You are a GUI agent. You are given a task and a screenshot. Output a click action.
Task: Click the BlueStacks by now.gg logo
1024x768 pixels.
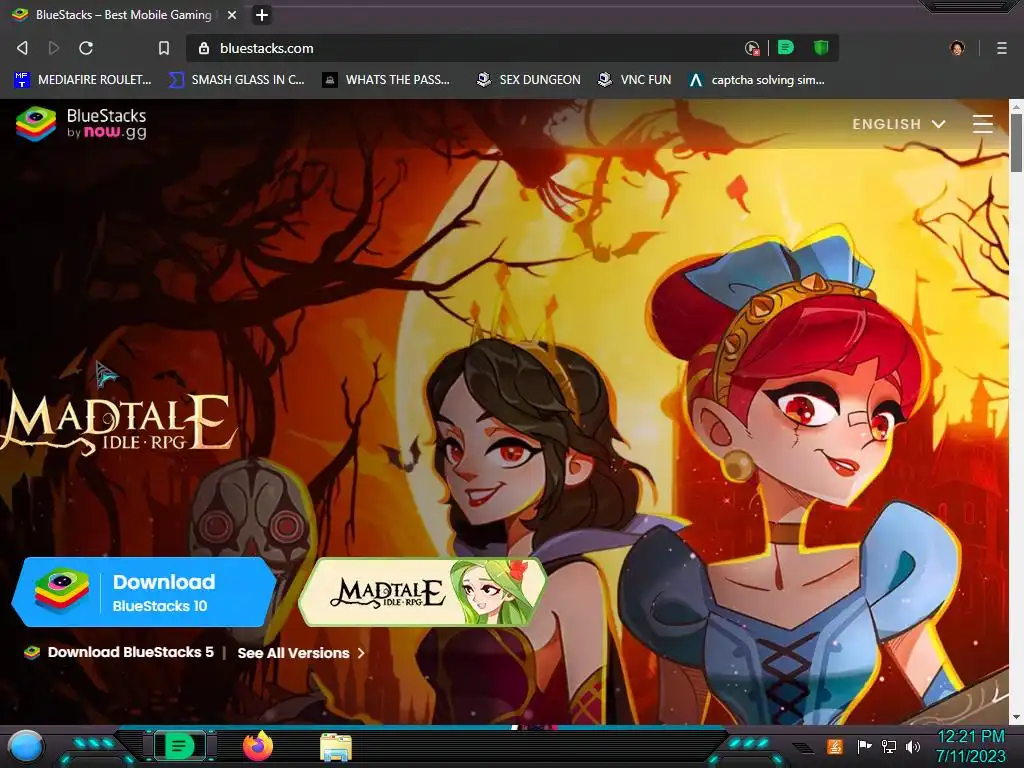[x=81, y=123]
